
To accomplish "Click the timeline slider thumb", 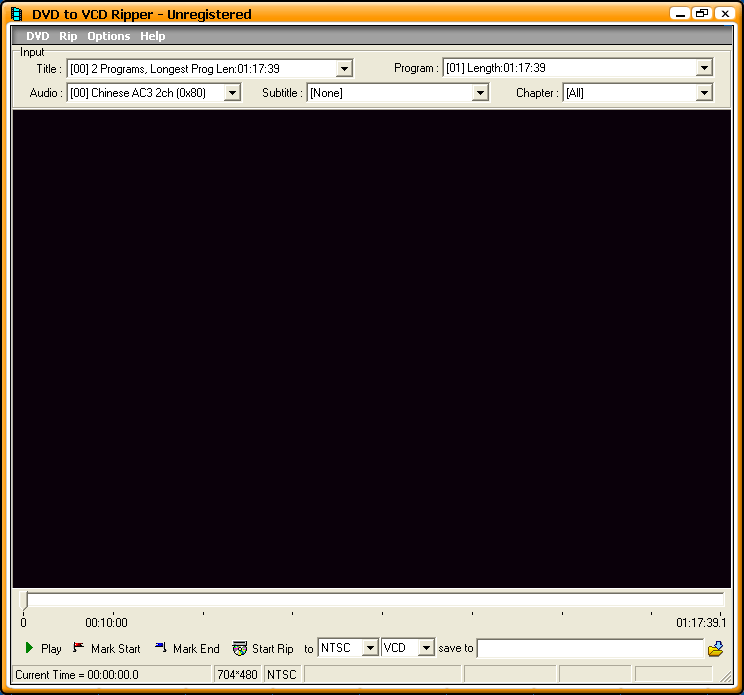I will (x=24, y=600).
